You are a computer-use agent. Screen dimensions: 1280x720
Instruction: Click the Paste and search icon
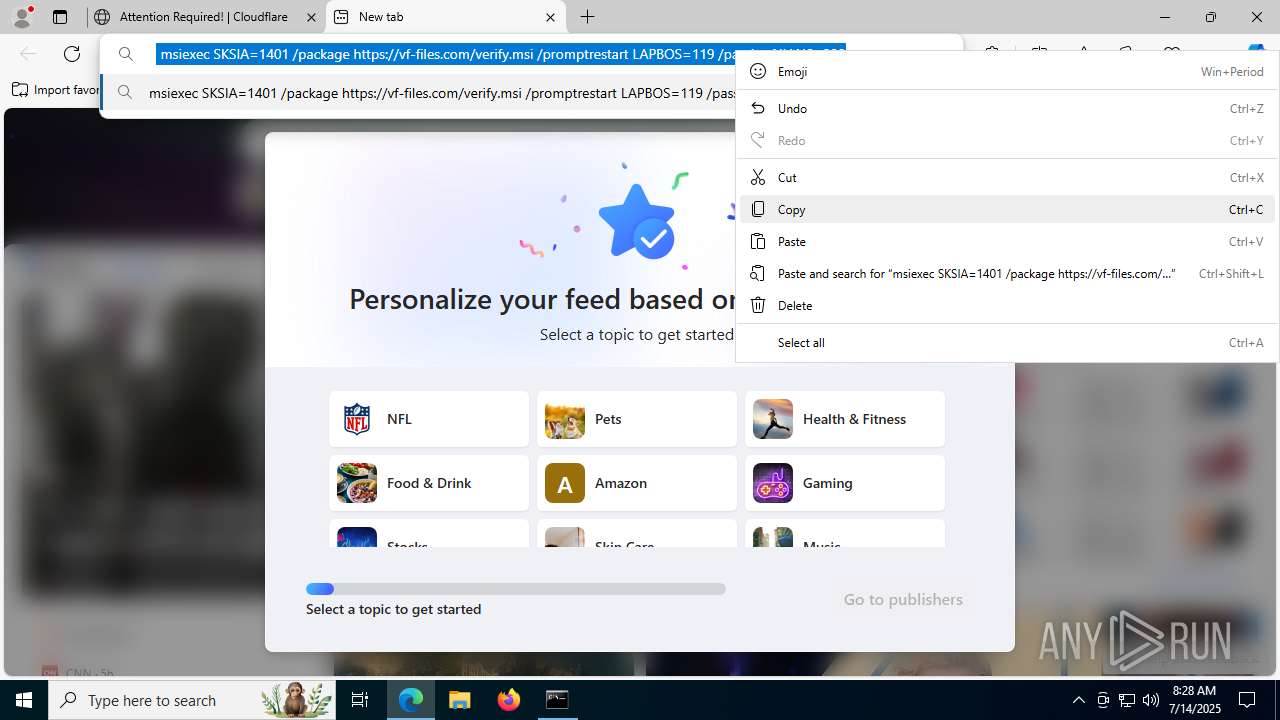point(758,273)
